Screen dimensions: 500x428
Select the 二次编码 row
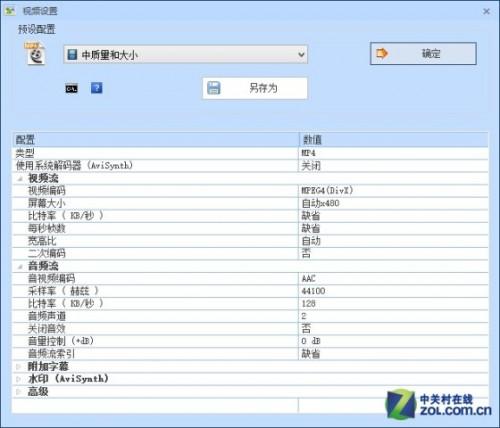pos(250,254)
